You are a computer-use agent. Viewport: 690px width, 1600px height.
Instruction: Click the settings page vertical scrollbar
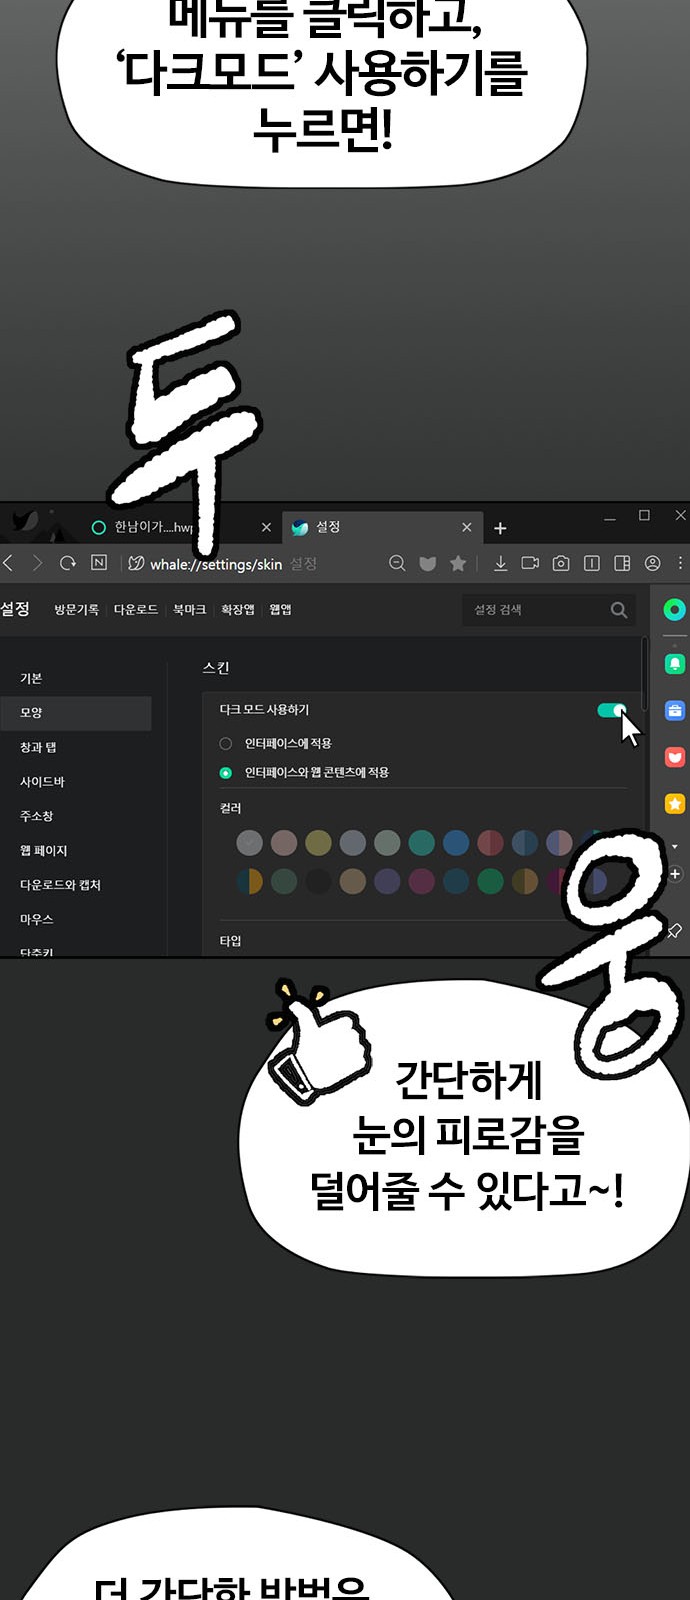click(x=645, y=675)
